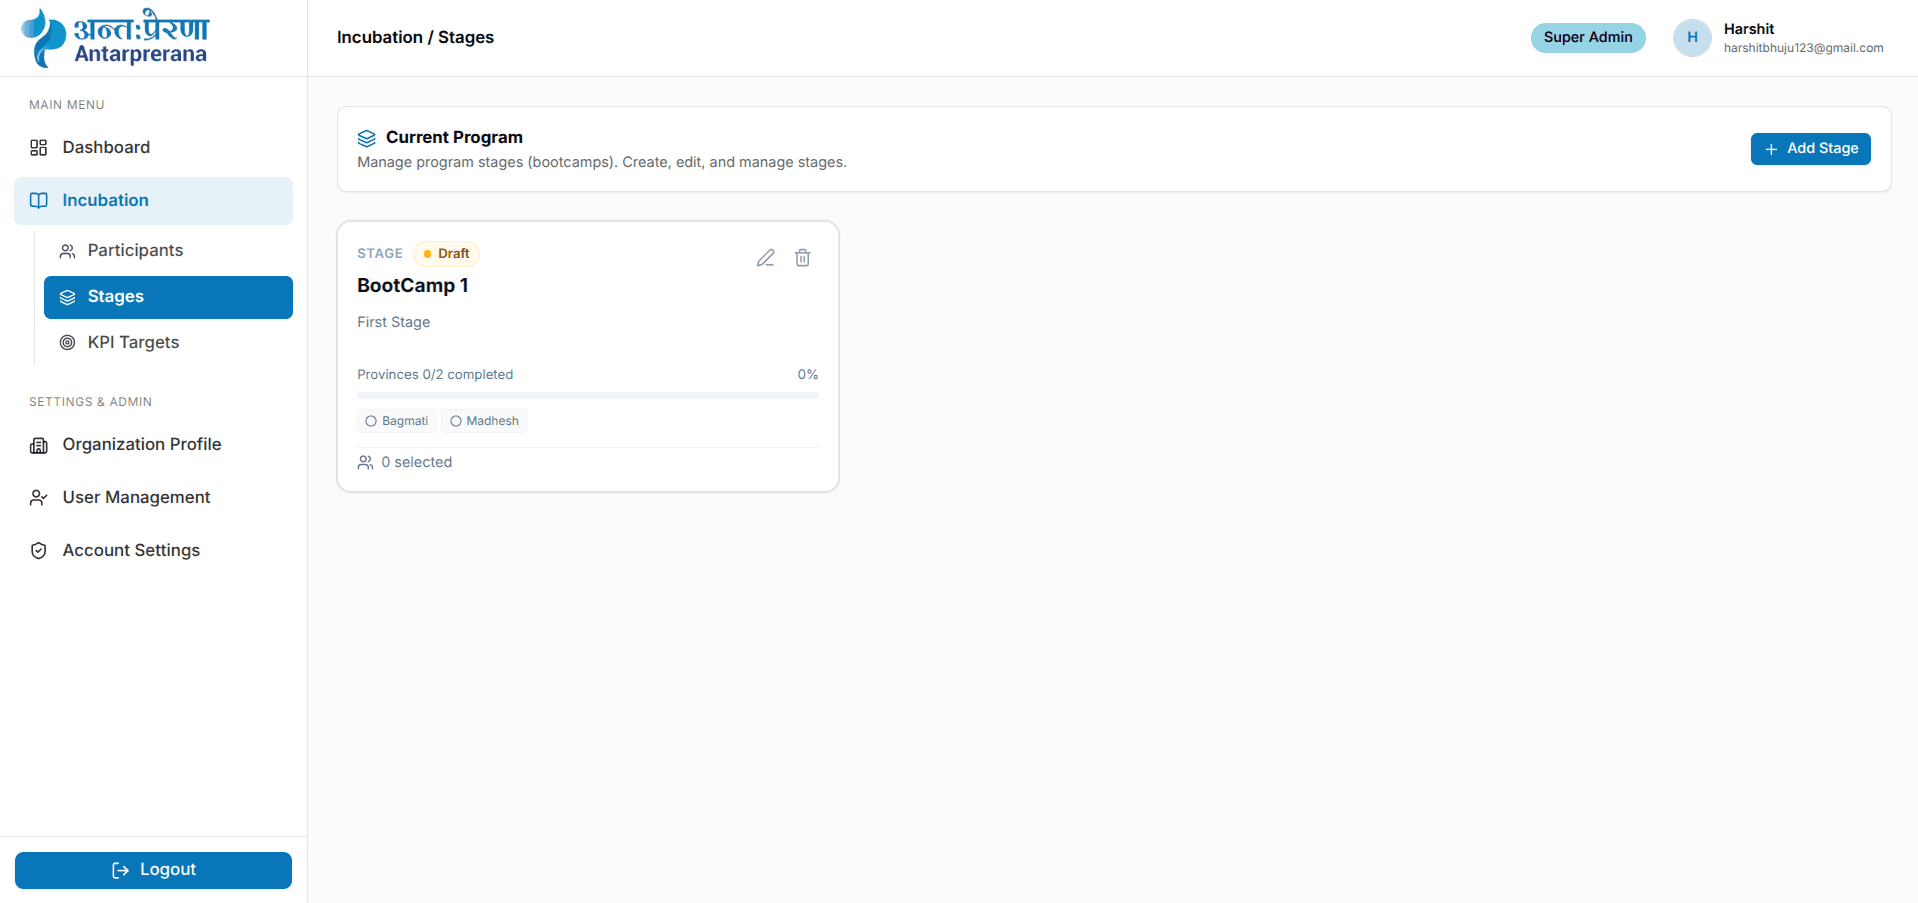1918x903 pixels.
Task: Select the Incubation menu item
Action: [153, 201]
